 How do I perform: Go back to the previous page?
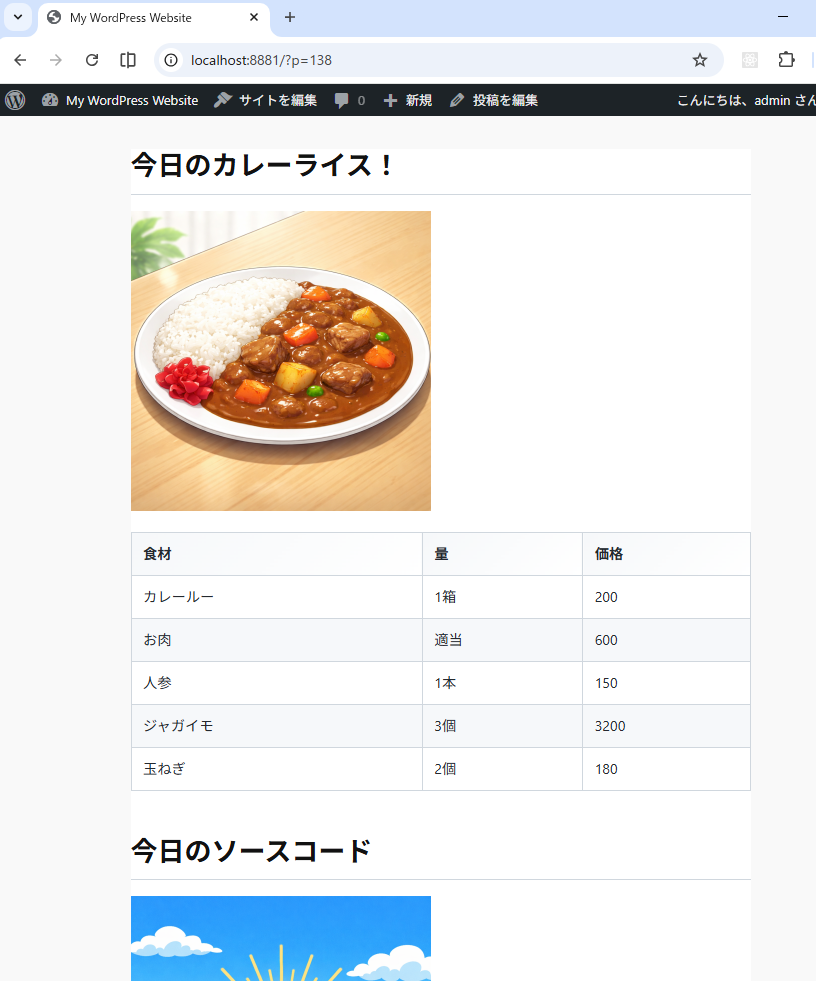20,60
